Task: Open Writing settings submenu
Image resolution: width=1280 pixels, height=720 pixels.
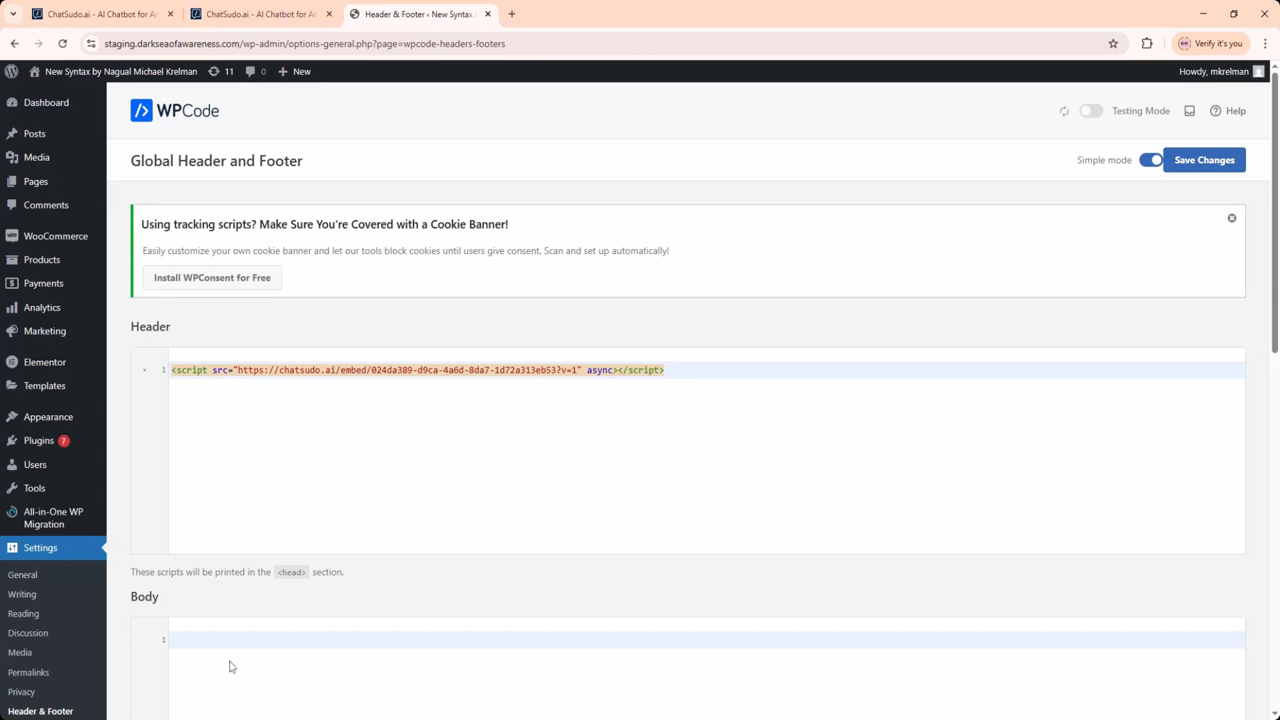Action: pyautogui.click(x=22, y=594)
